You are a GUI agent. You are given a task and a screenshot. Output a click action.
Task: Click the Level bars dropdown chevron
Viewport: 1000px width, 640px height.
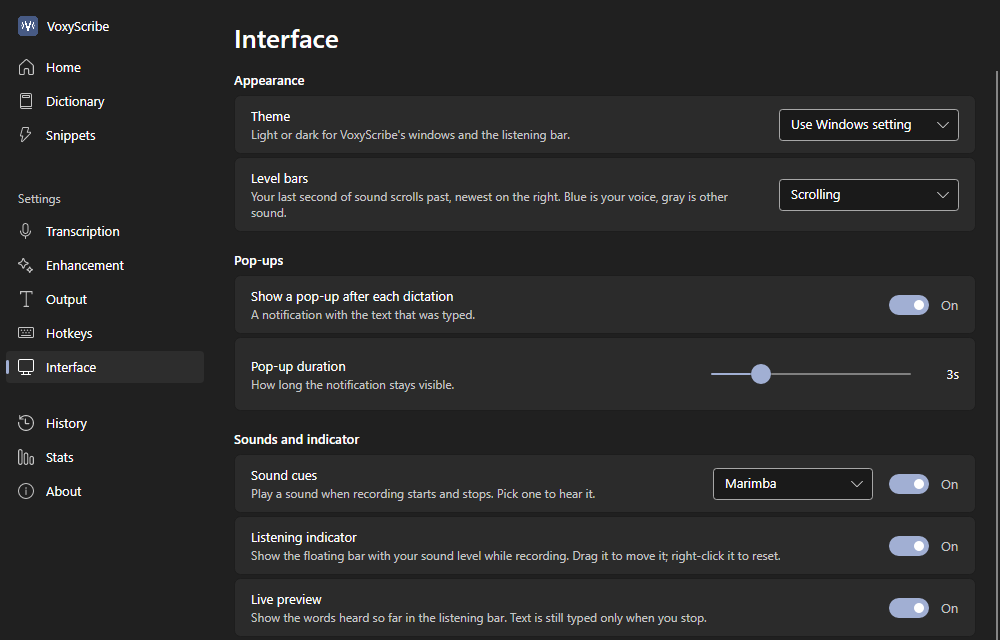click(x=943, y=195)
